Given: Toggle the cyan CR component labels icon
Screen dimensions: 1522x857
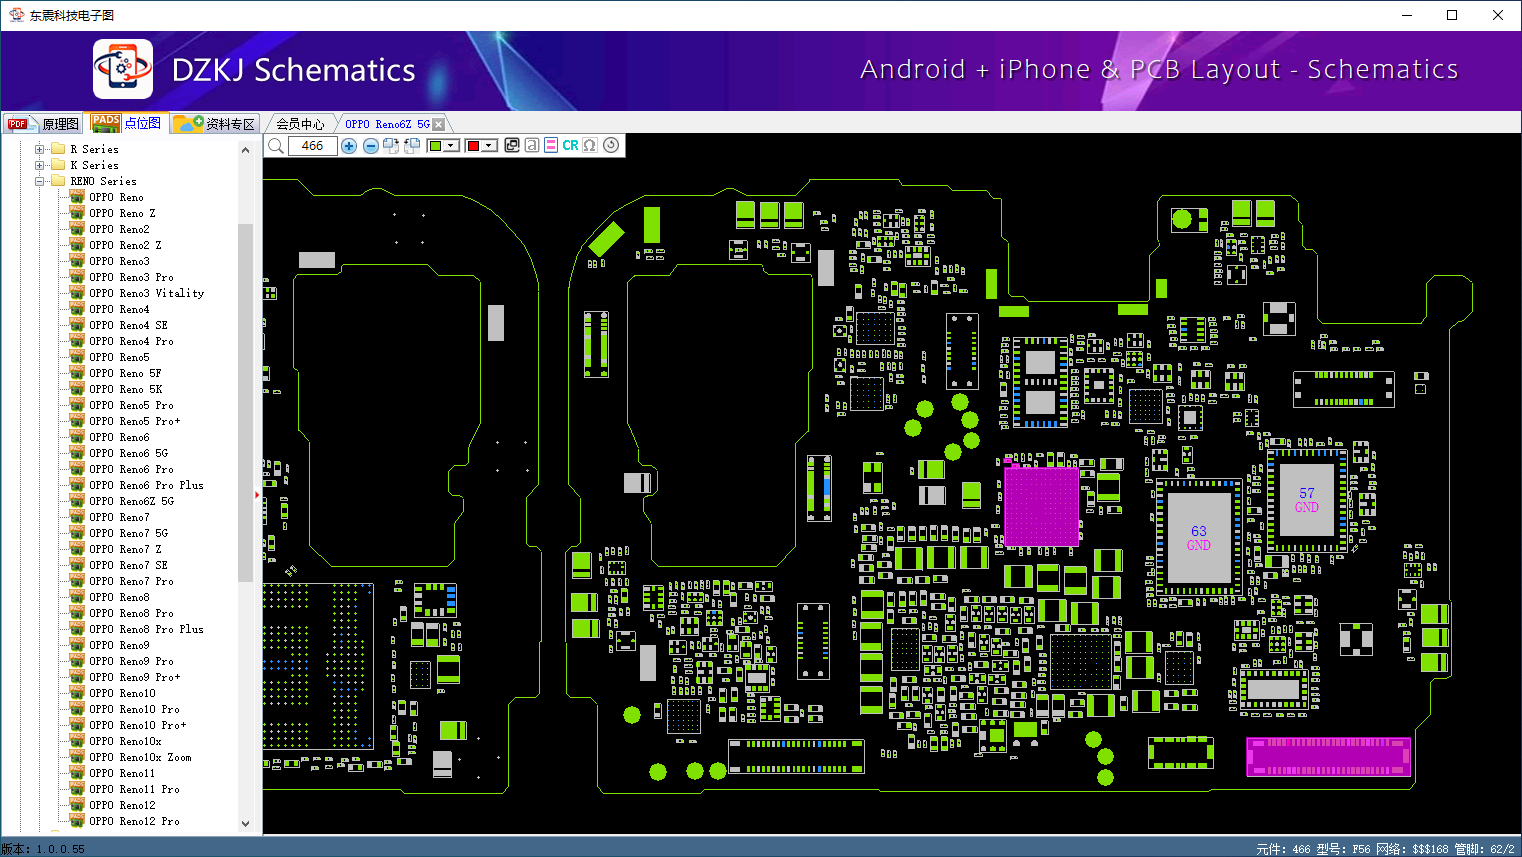Looking at the screenshot, I should coord(570,145).
